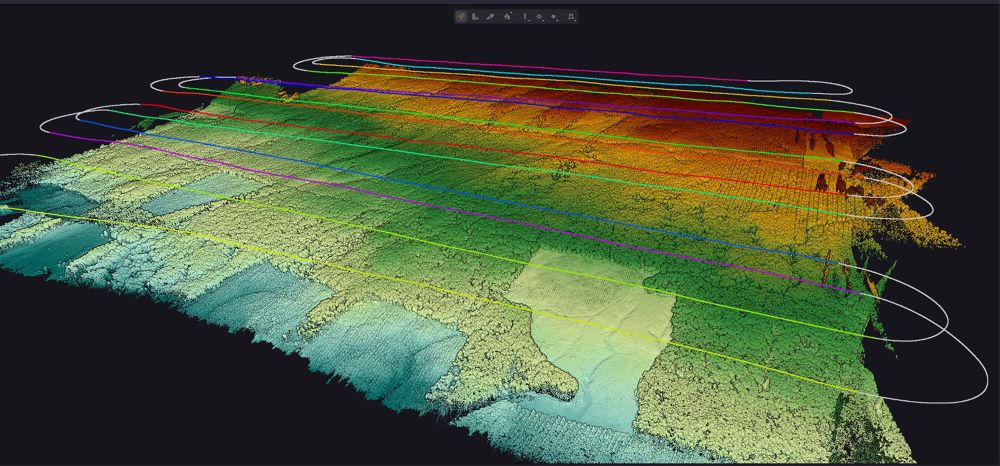
Task: Select the dark tree cluster at right edge
Action: coord(830,182)
